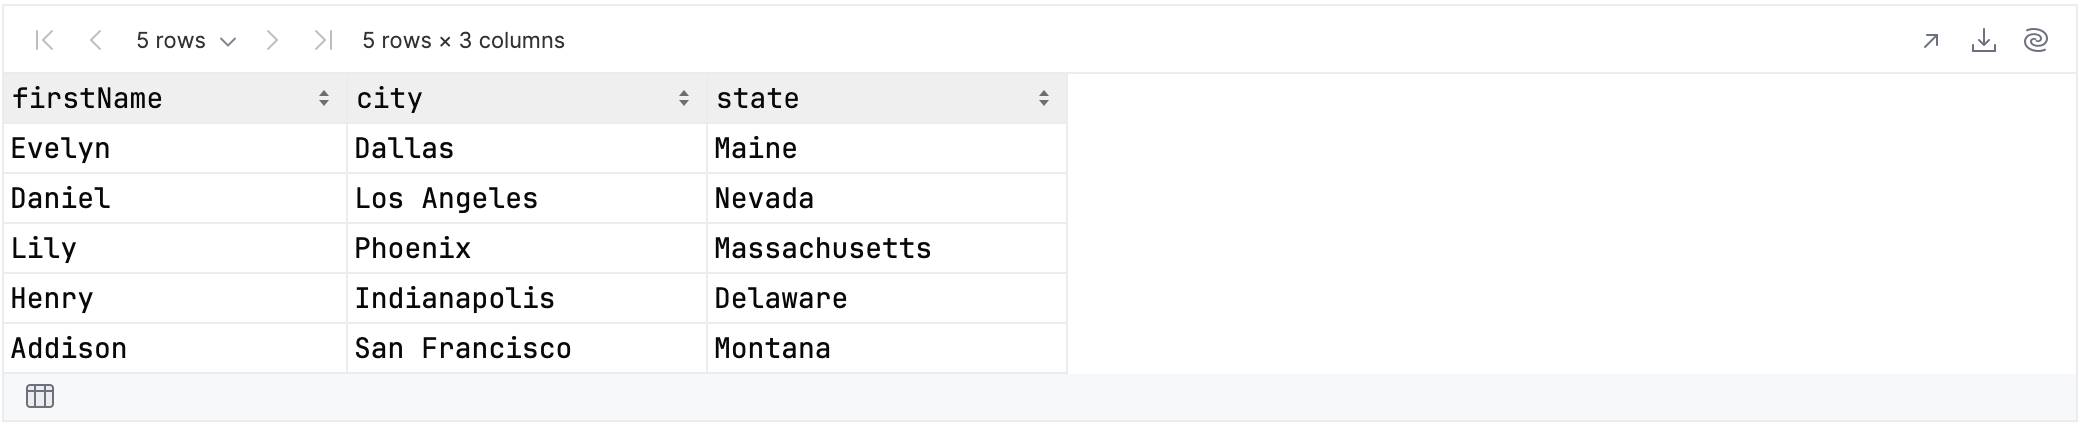Open the '5 rows' page size dropdown
The image size is (2086, 426).
(186, 40)
